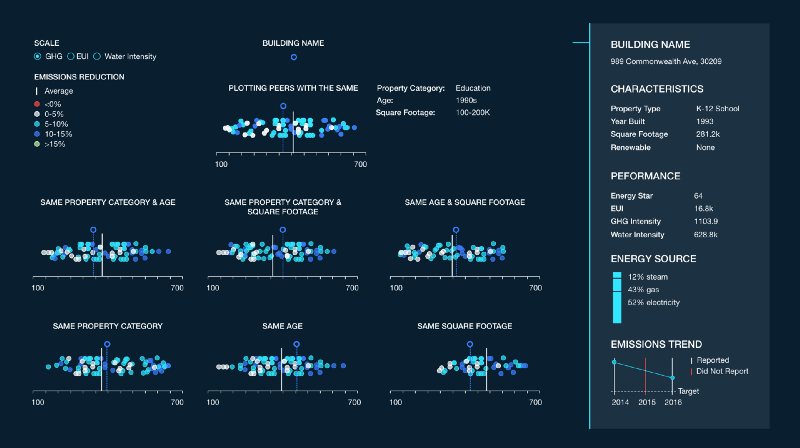
Task: Click building marker in Same Age chart
Action: coord(296,344)
